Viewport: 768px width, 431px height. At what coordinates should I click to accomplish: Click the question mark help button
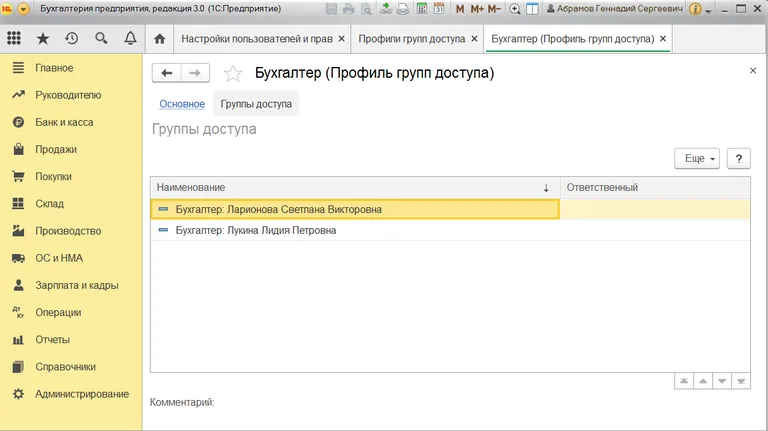click(x=738, y=158)
